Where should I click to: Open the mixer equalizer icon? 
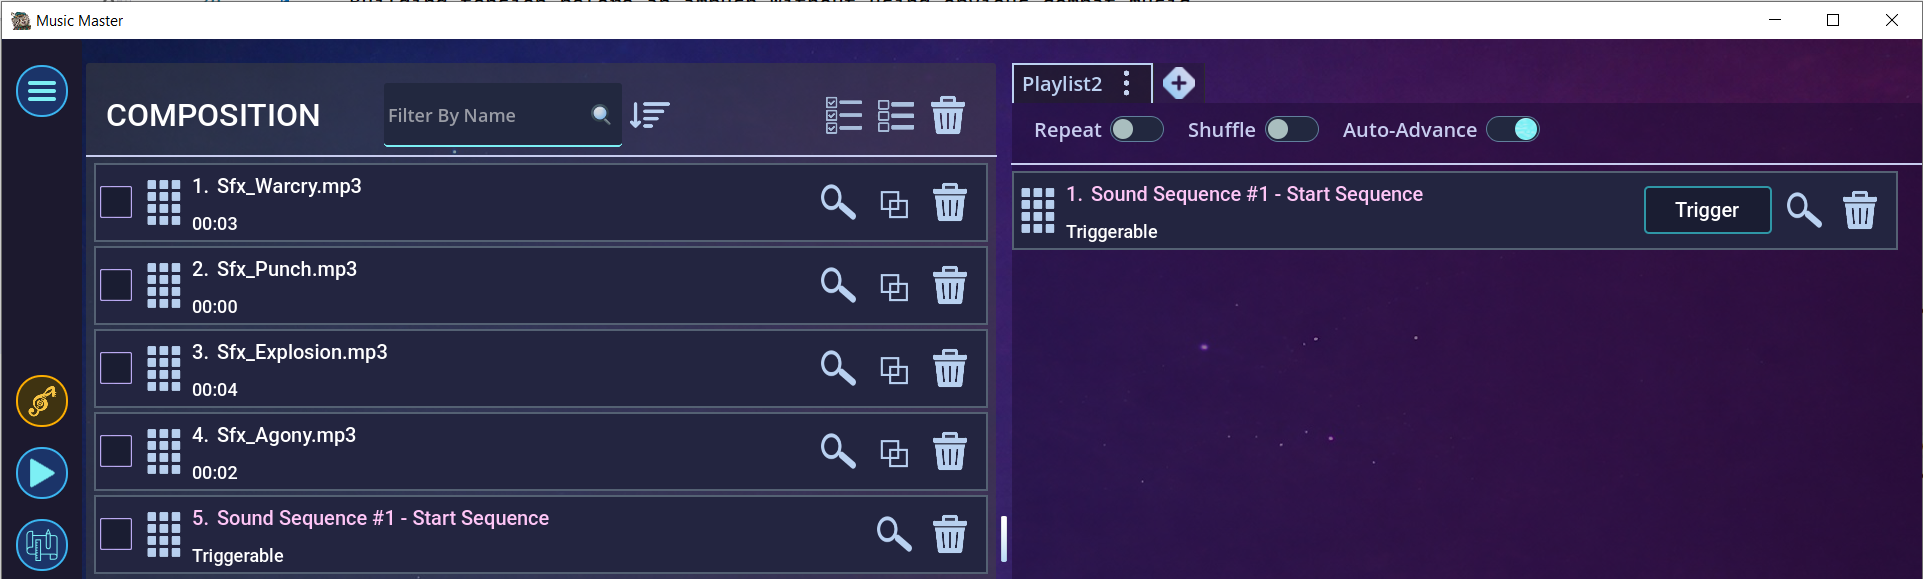(42, 545)
